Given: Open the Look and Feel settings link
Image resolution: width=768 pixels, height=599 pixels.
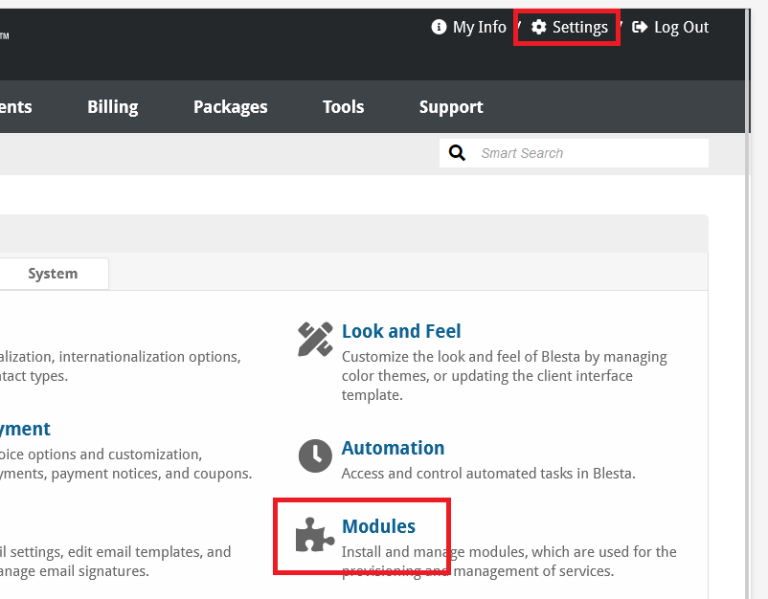Looking at the screenshot, I should (401, 331).
